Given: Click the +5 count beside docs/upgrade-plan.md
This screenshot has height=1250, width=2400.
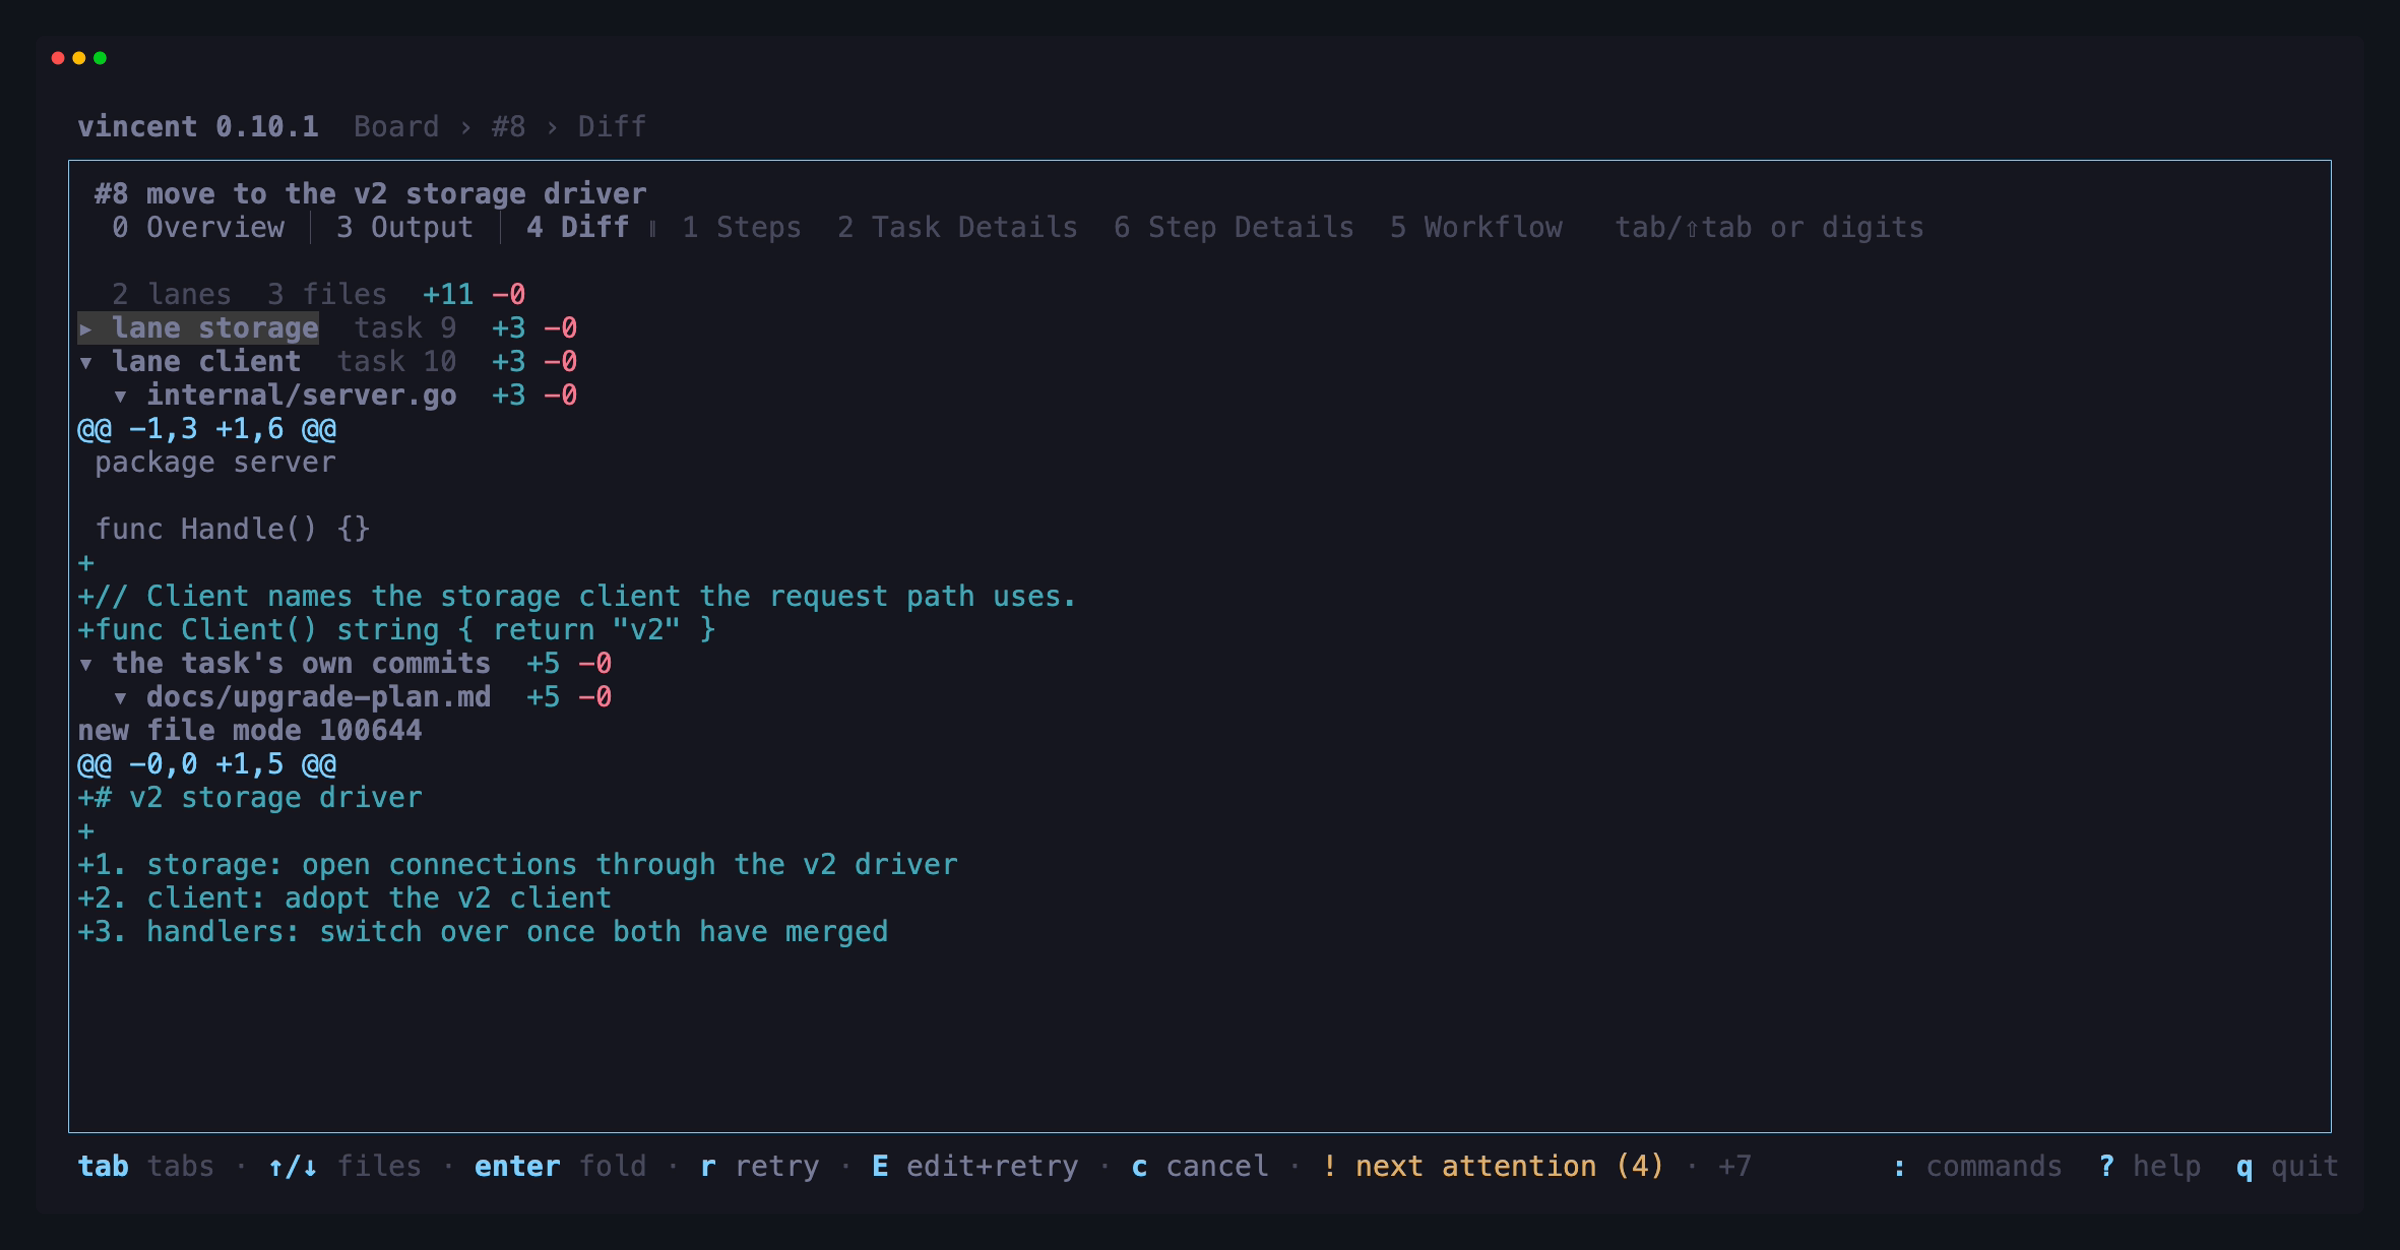Looking at the screenshot, I should [x=543, y=698].
